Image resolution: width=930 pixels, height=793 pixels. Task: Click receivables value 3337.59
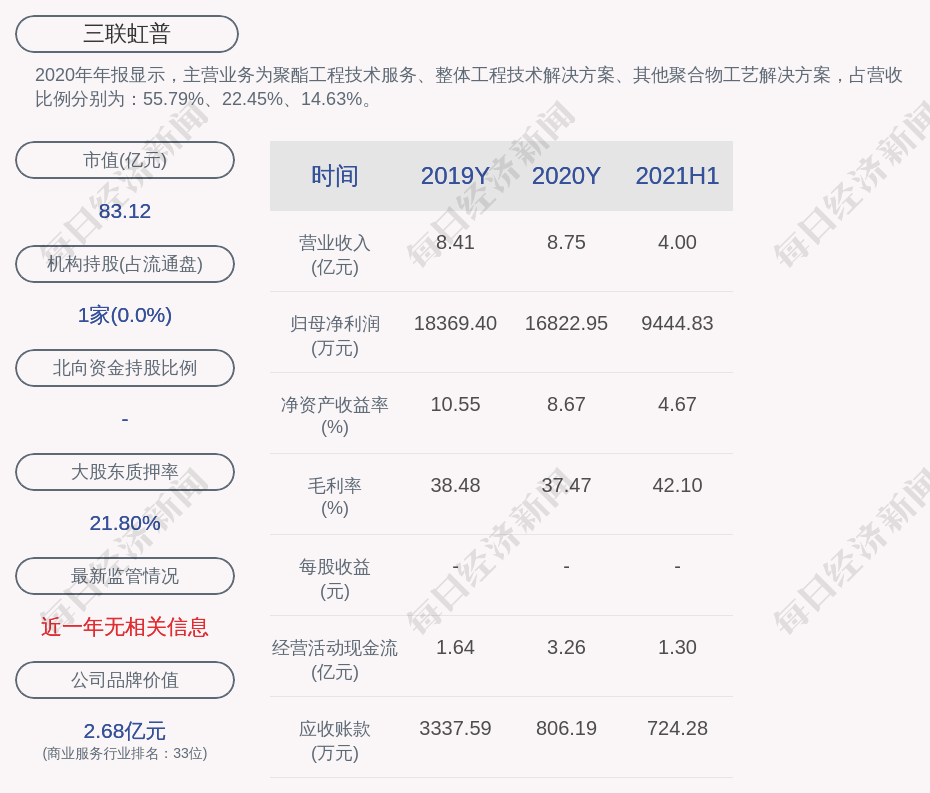pyautogui.click(x=455, y=728)
